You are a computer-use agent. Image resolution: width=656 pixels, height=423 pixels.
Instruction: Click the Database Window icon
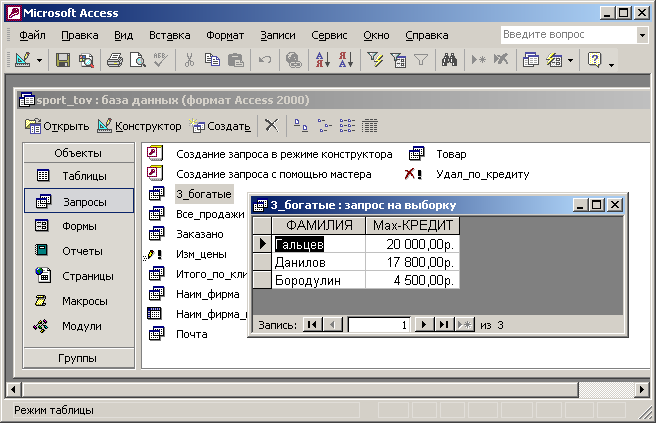click(x=530, y=60)
